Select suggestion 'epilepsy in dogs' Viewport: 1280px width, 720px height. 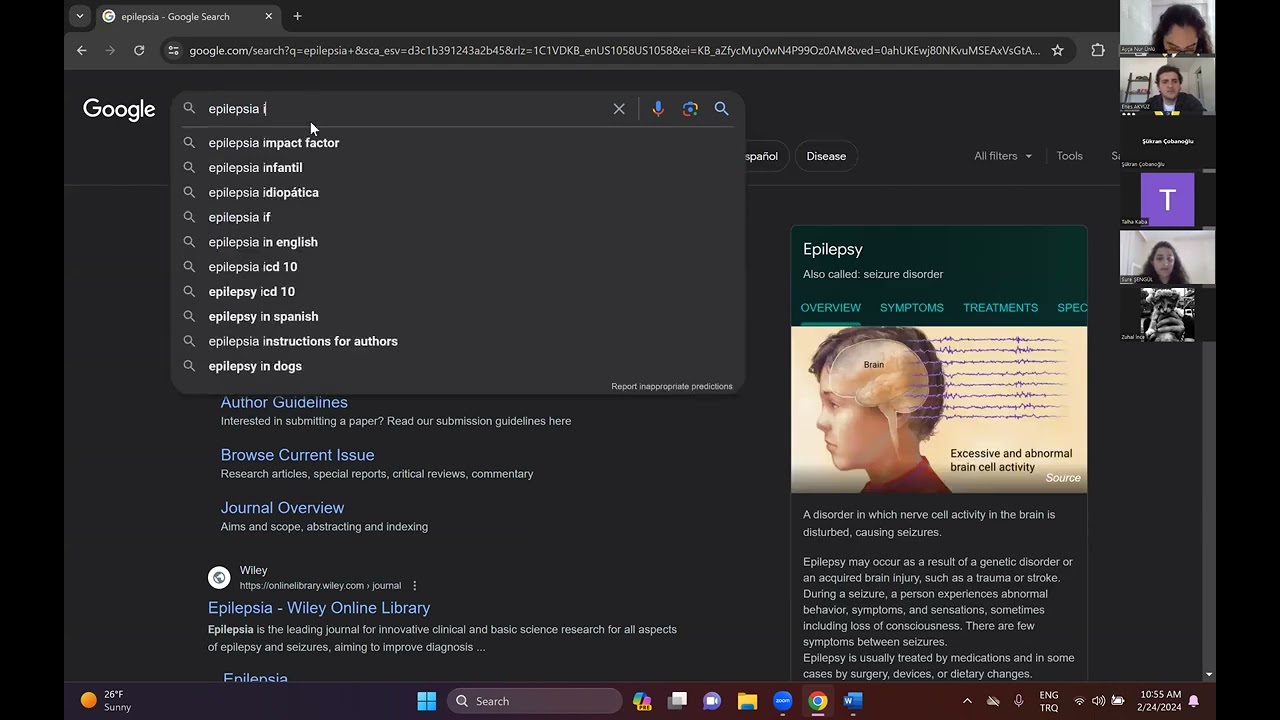[x=458, y=366]
